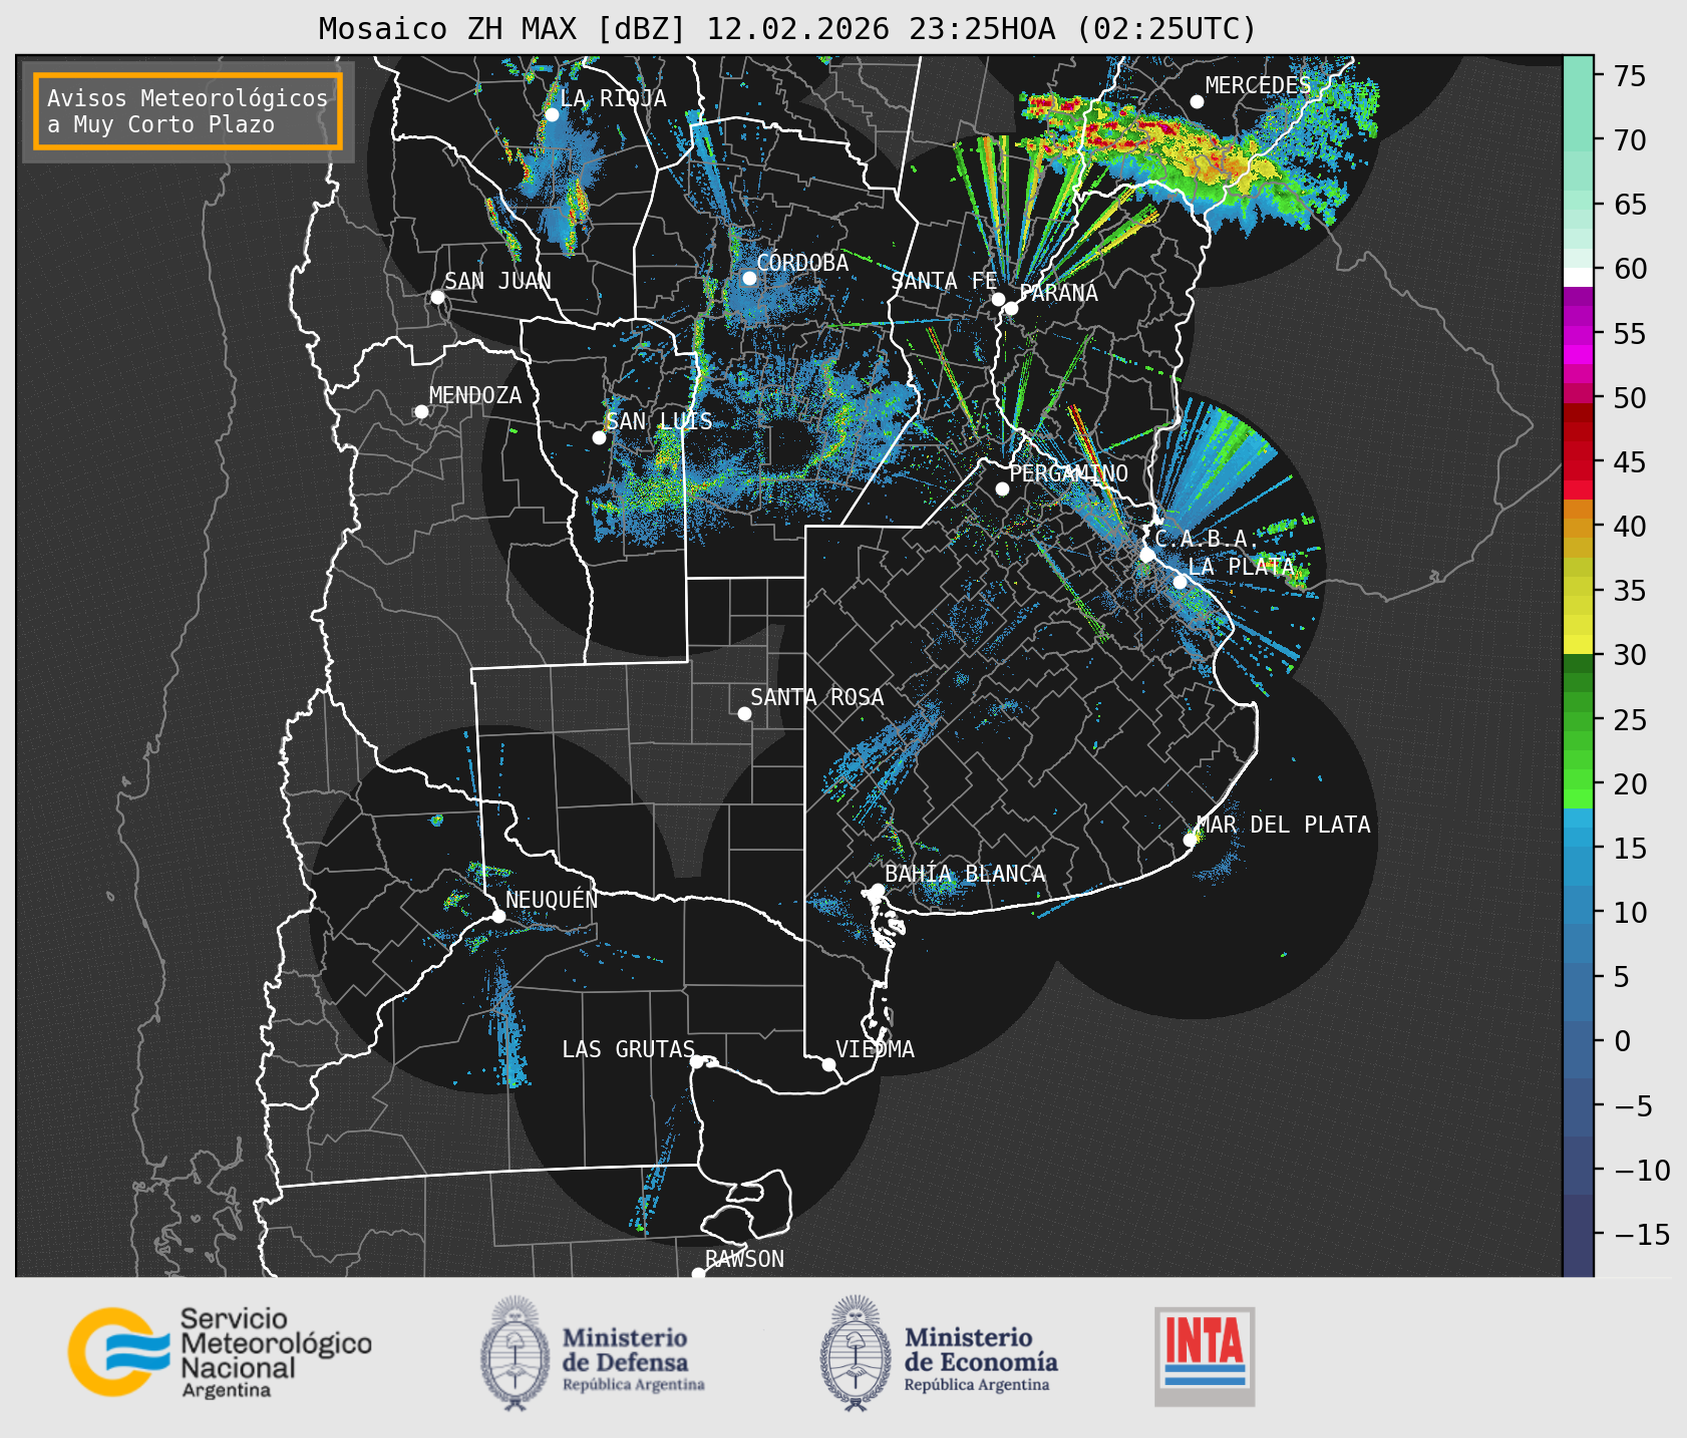Select the LA PLATA city marker
This screenshot has height=1438, width=1687.
point(1180,582)
